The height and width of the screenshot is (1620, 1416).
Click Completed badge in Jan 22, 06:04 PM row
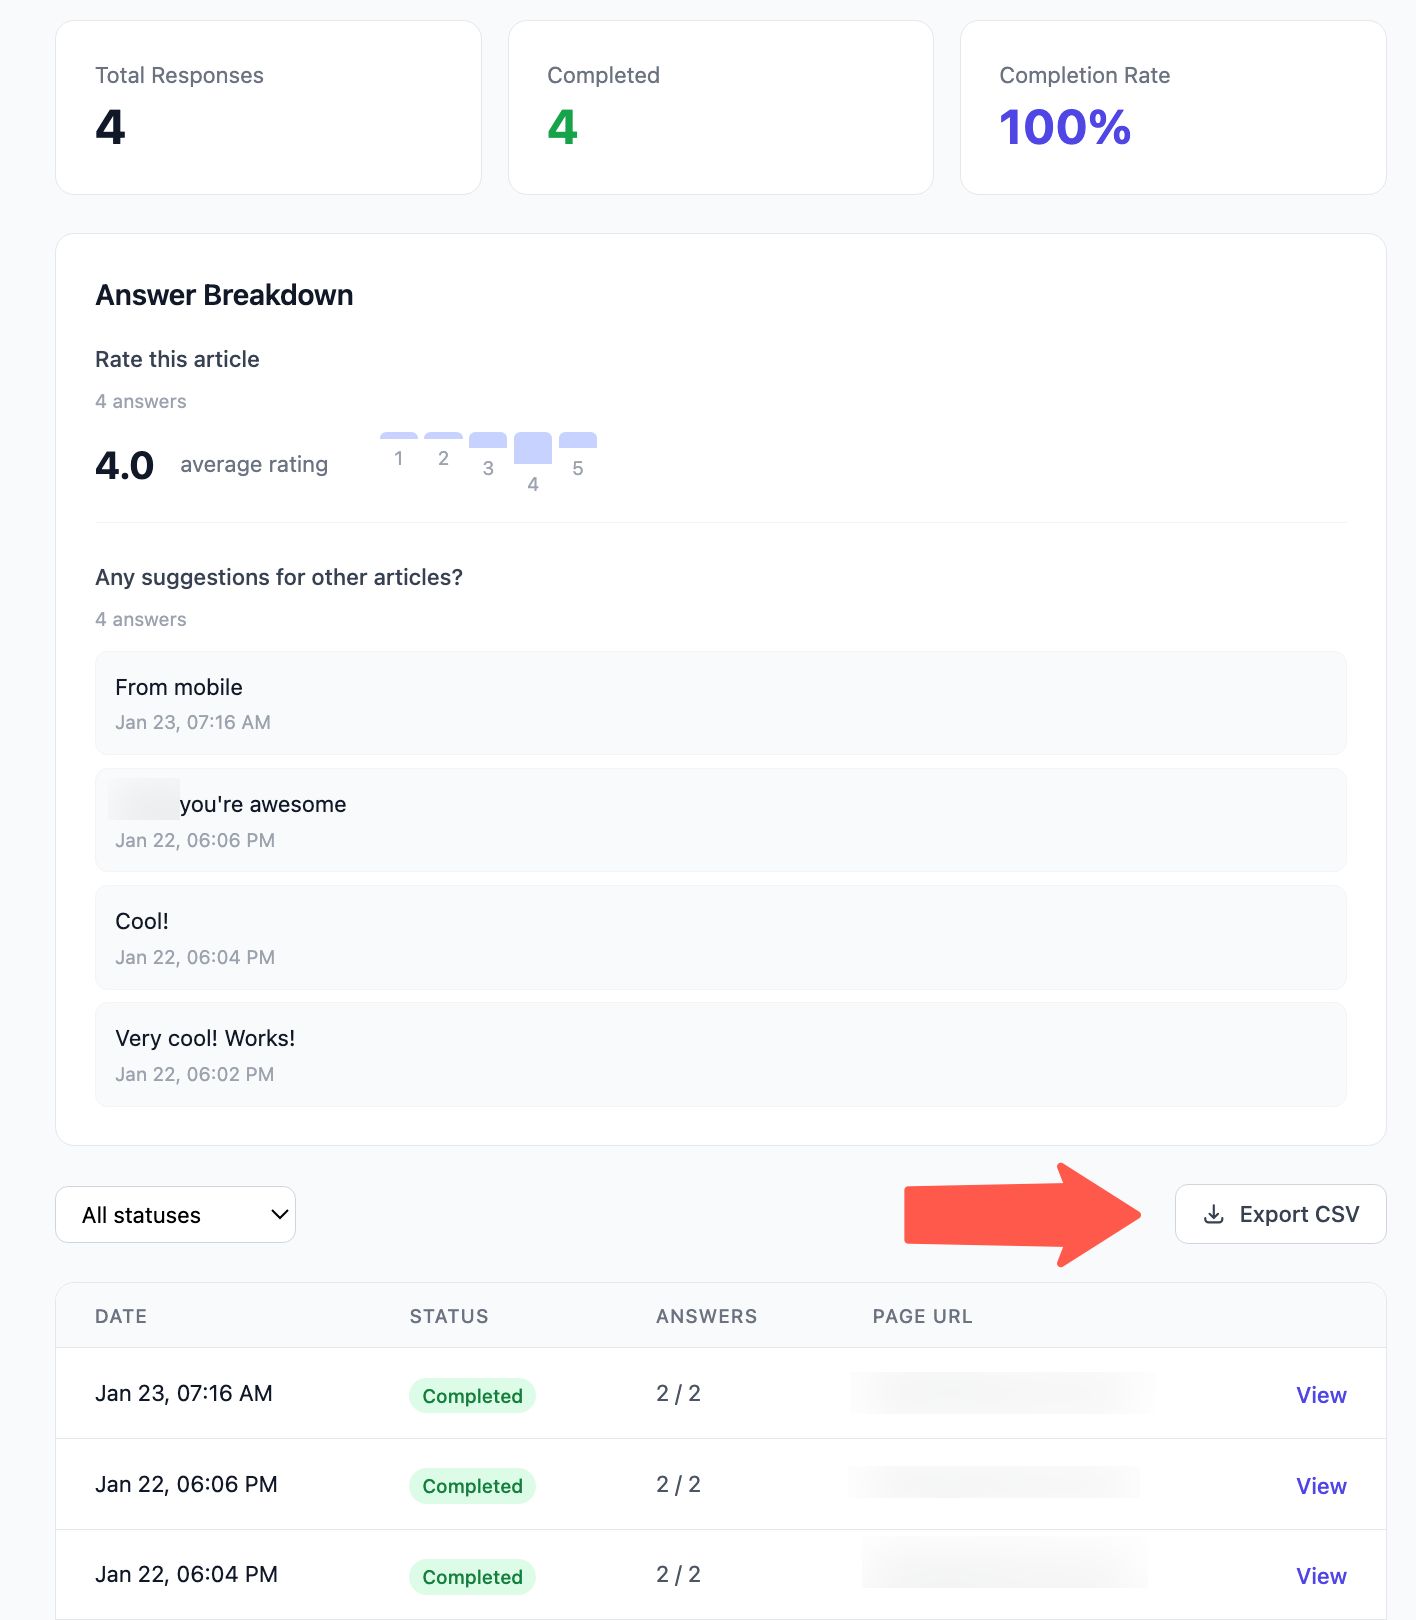pos(472,1577)
